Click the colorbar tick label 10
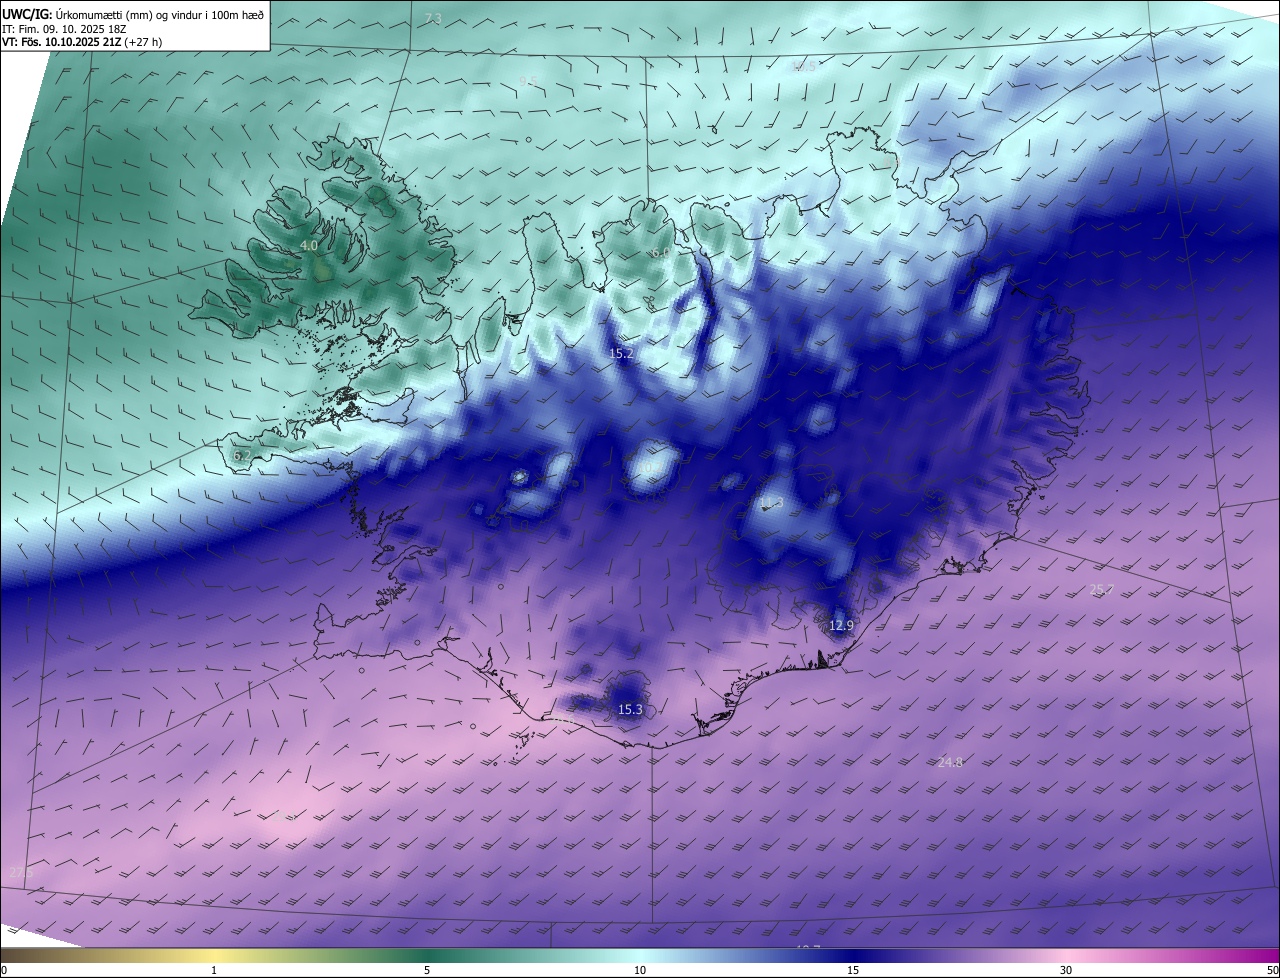The width and height of the screenshot is (1280, 978). pyautogui.click(x=640, y=970)
